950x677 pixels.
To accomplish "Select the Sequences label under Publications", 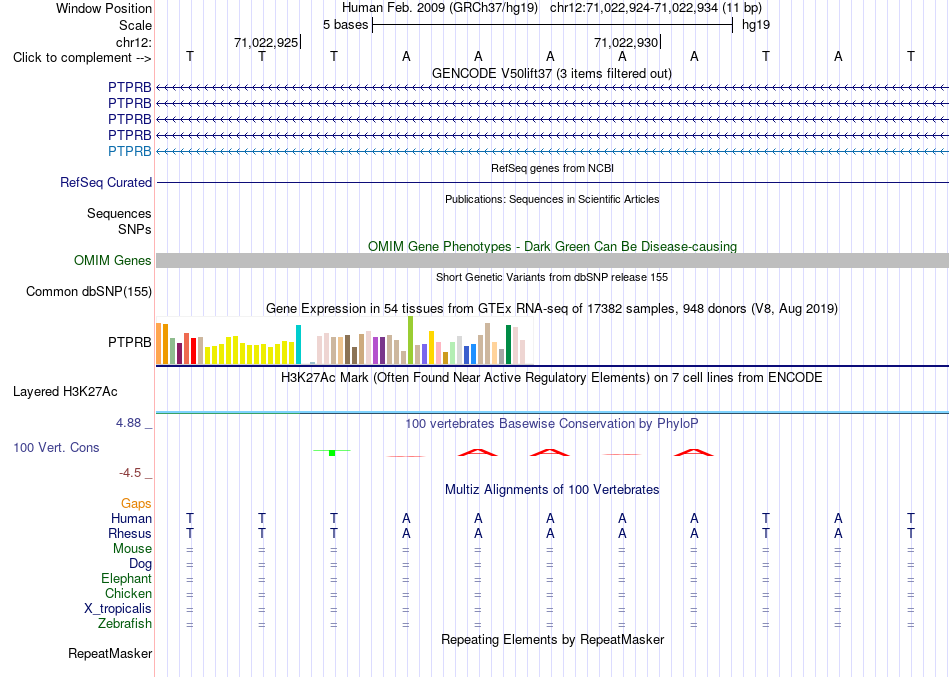I will click(x=119, y=213).
